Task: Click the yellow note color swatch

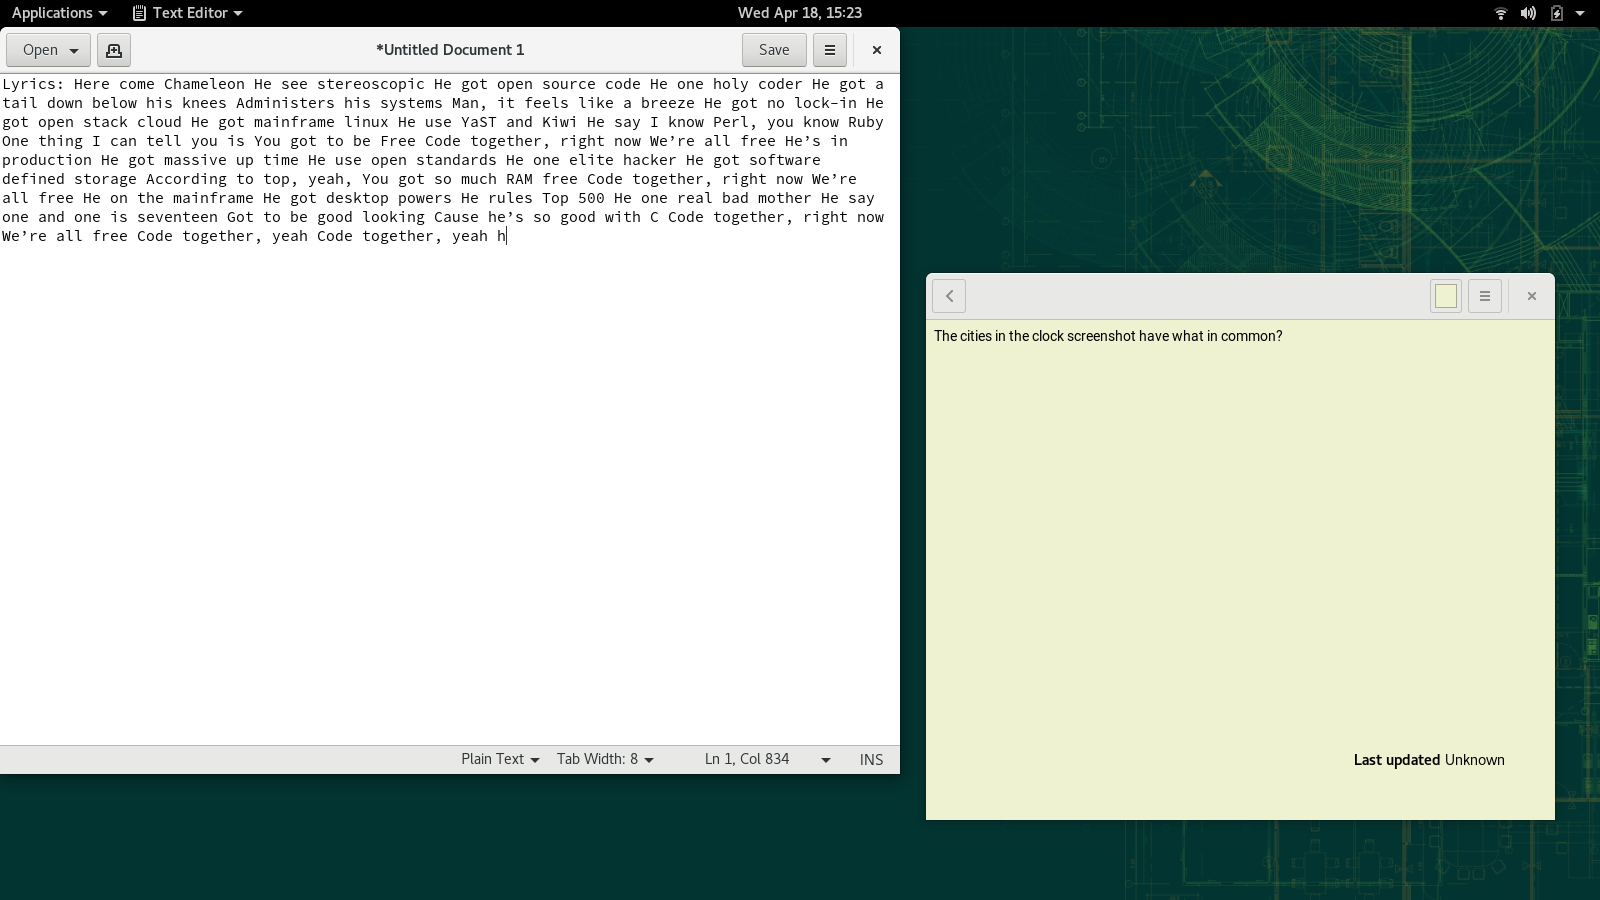Action: tap(1445, 296)
